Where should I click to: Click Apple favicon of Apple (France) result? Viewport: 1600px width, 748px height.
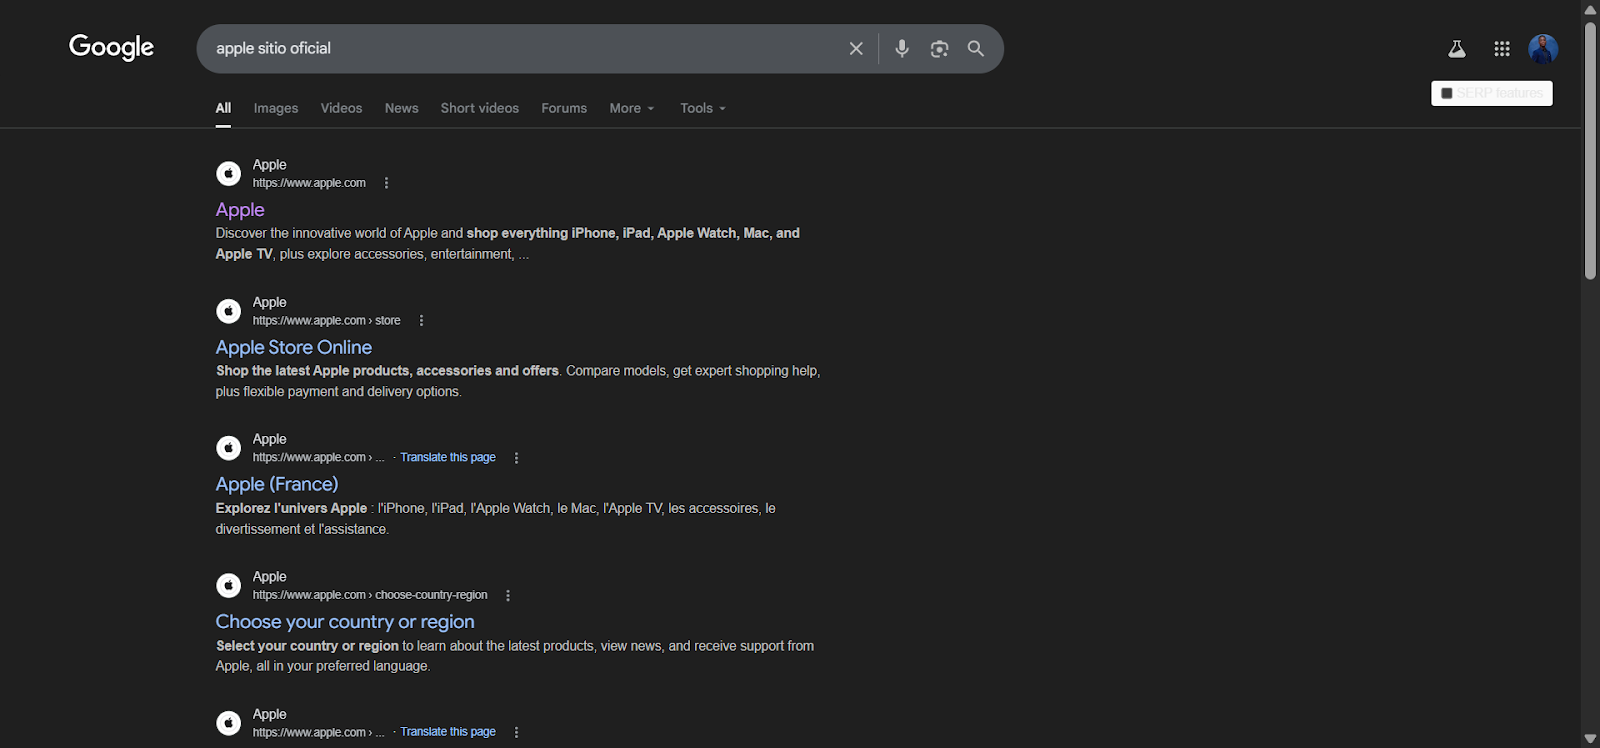[229, 448]
